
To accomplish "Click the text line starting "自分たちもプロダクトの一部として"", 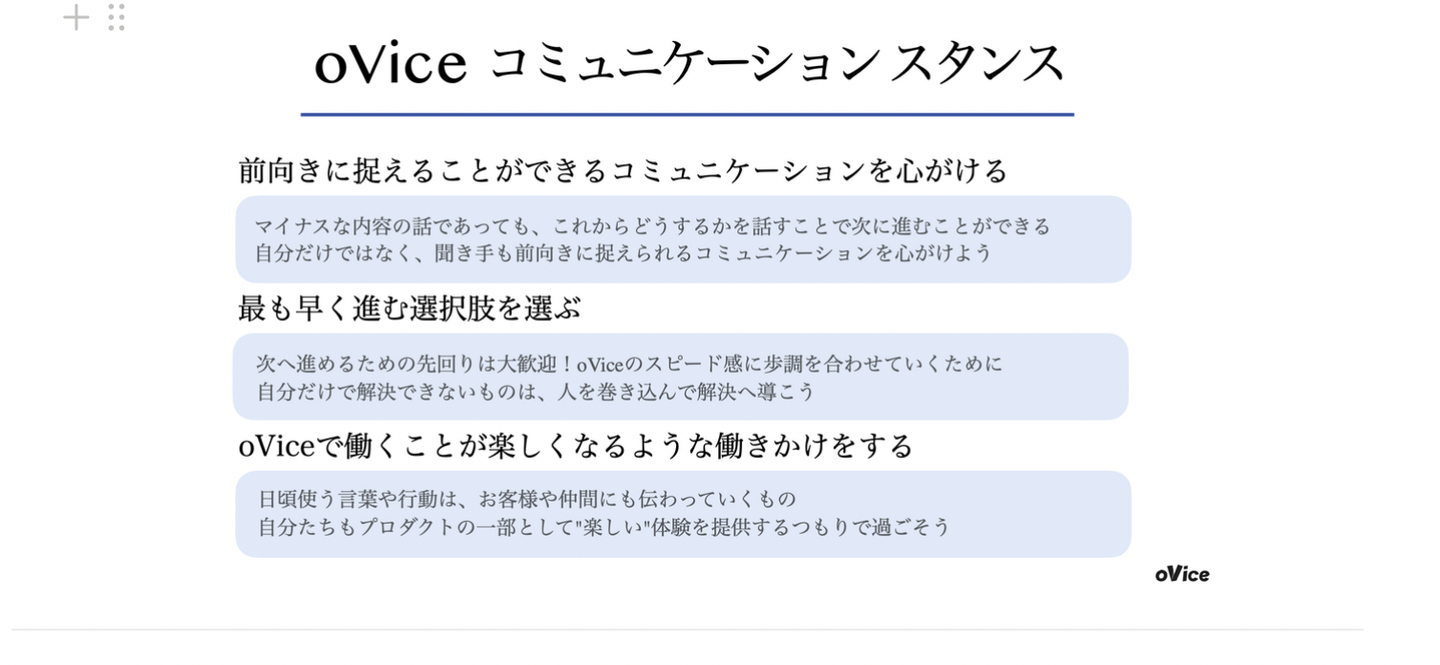I will pyautogui.click(x=603, y=526).
